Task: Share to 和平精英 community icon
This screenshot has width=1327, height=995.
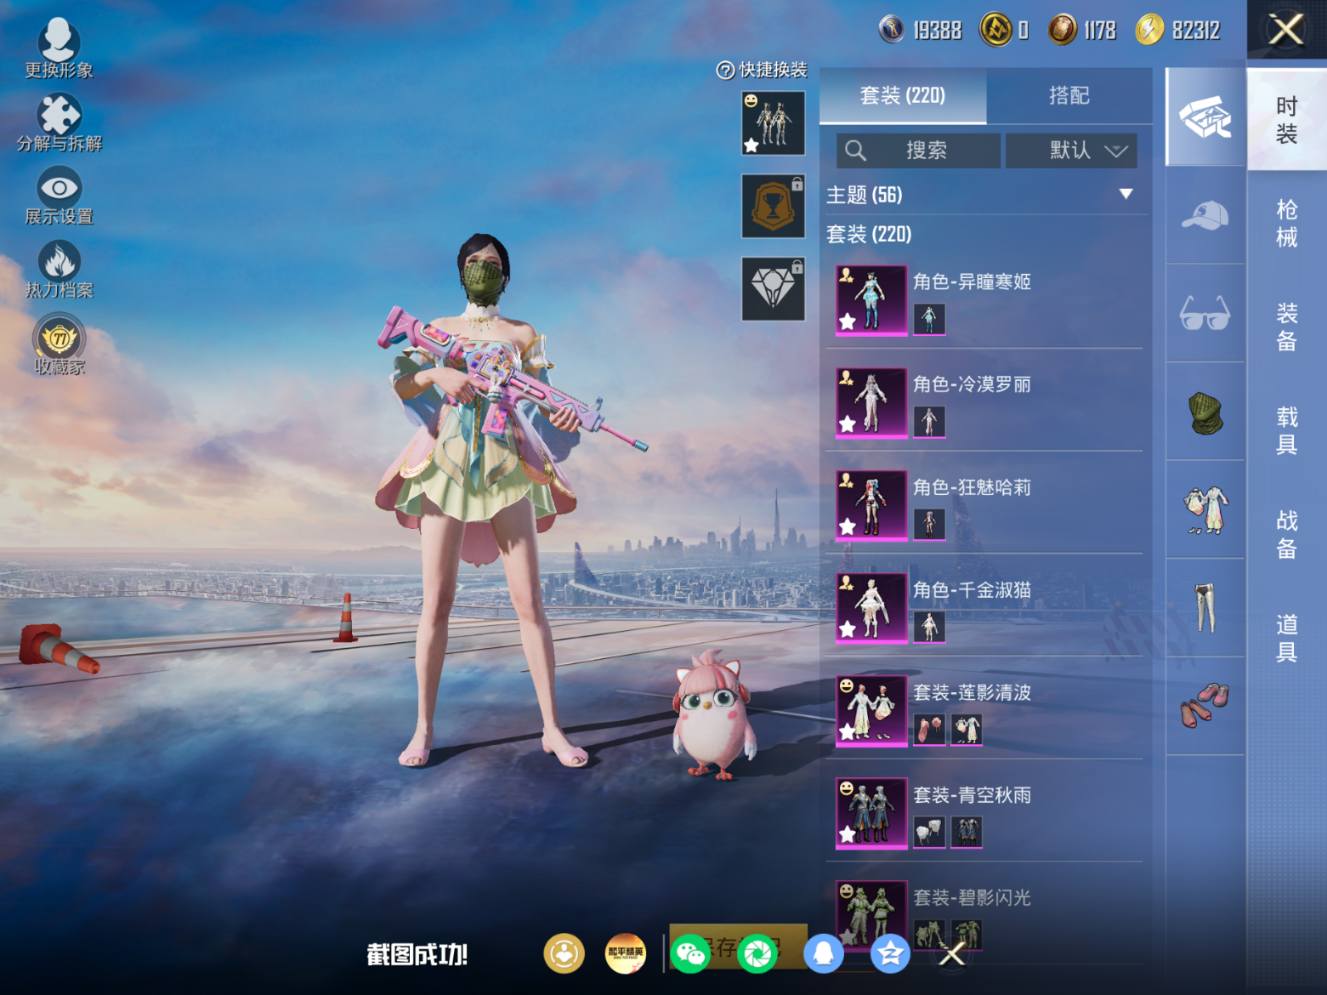Action: coord(626,954)
